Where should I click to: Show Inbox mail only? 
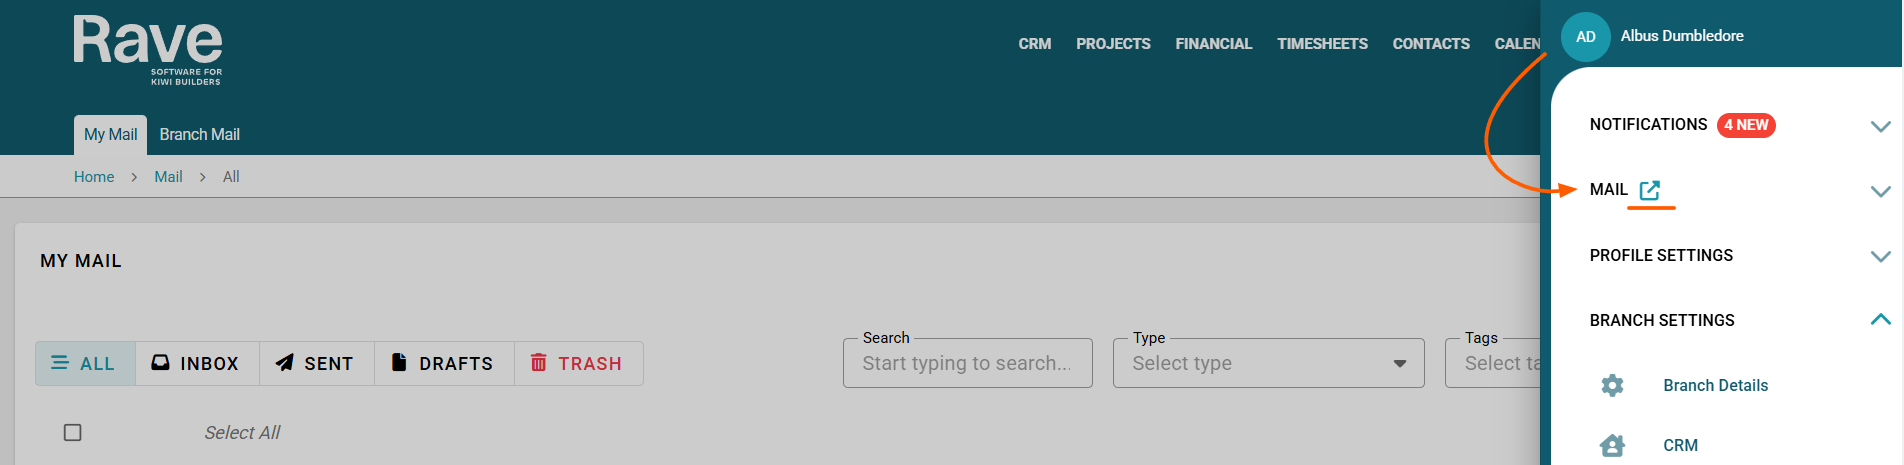pos(196,363)
